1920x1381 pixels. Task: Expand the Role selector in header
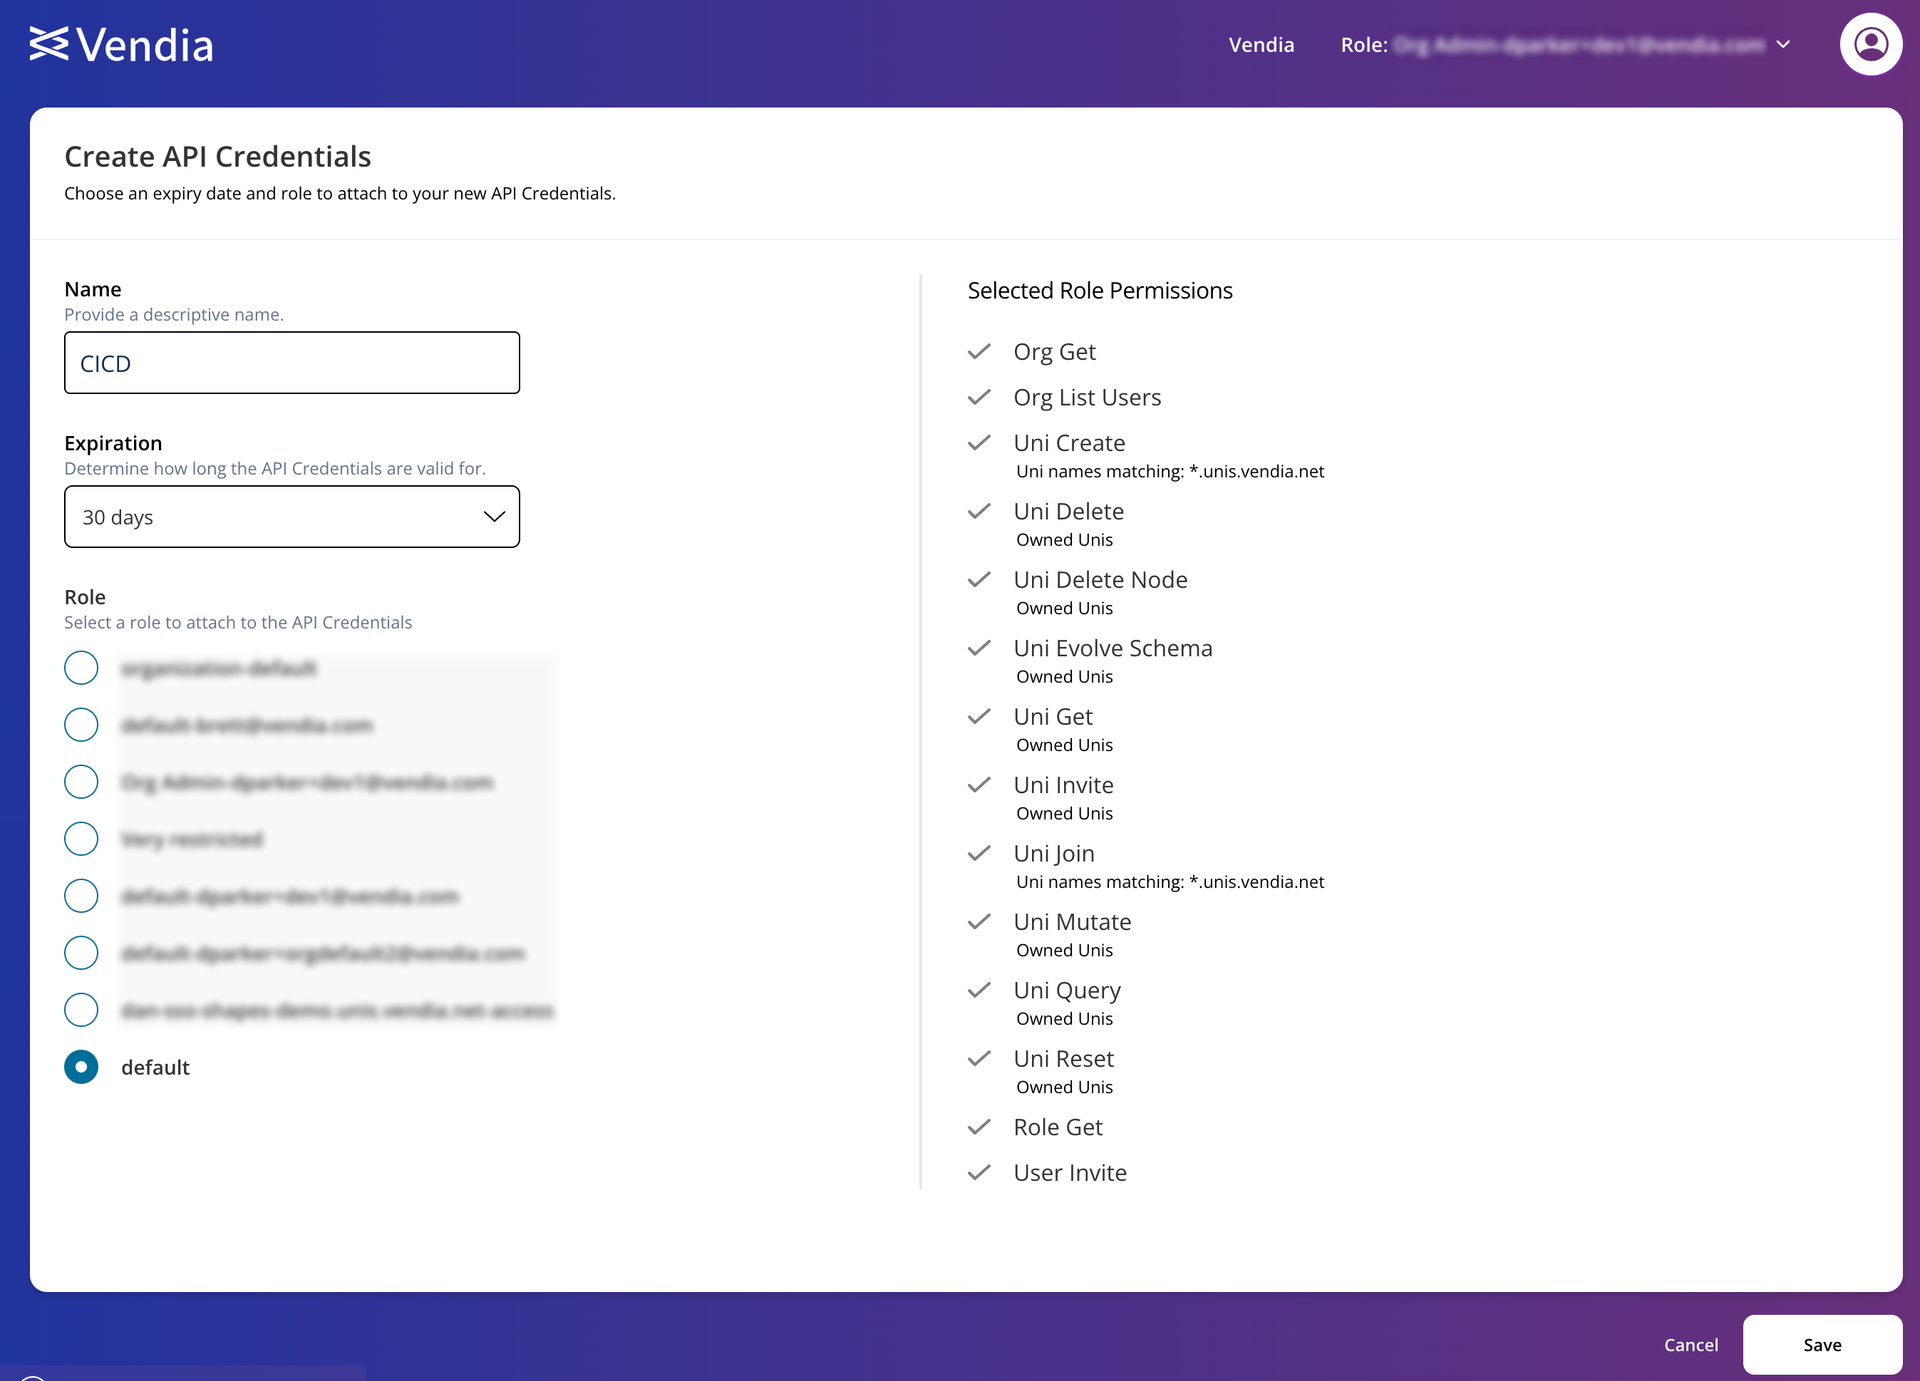(1564, 45)
